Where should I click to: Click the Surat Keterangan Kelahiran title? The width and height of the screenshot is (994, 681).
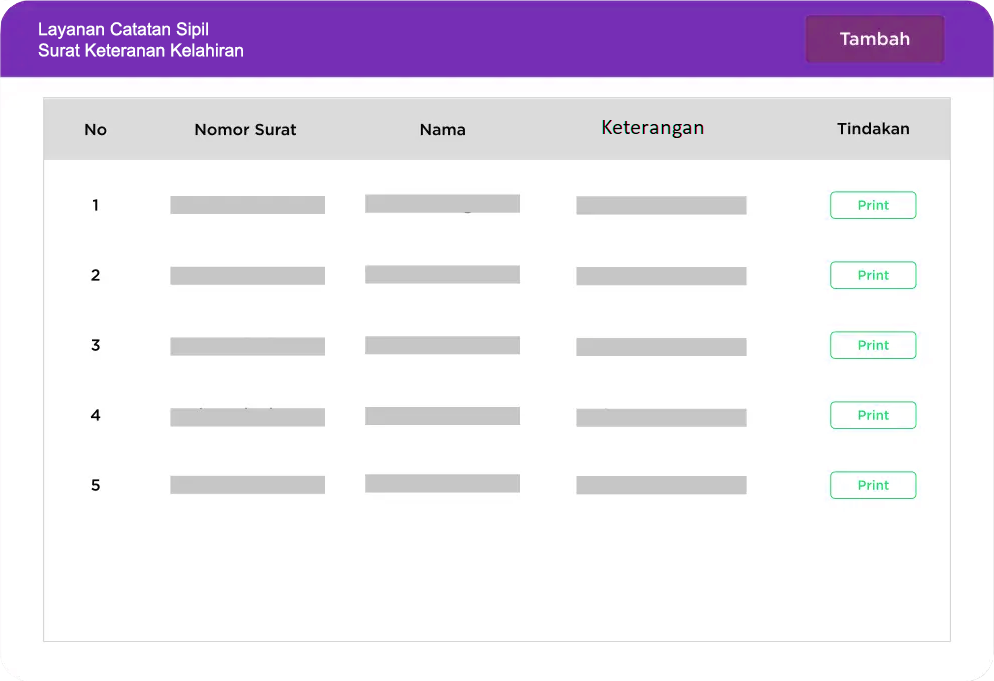(x=141, y=51)
